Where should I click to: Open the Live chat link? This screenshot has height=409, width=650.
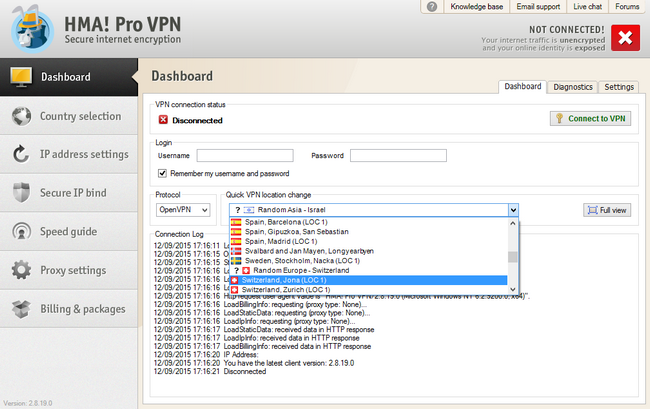tap(587, 7)
